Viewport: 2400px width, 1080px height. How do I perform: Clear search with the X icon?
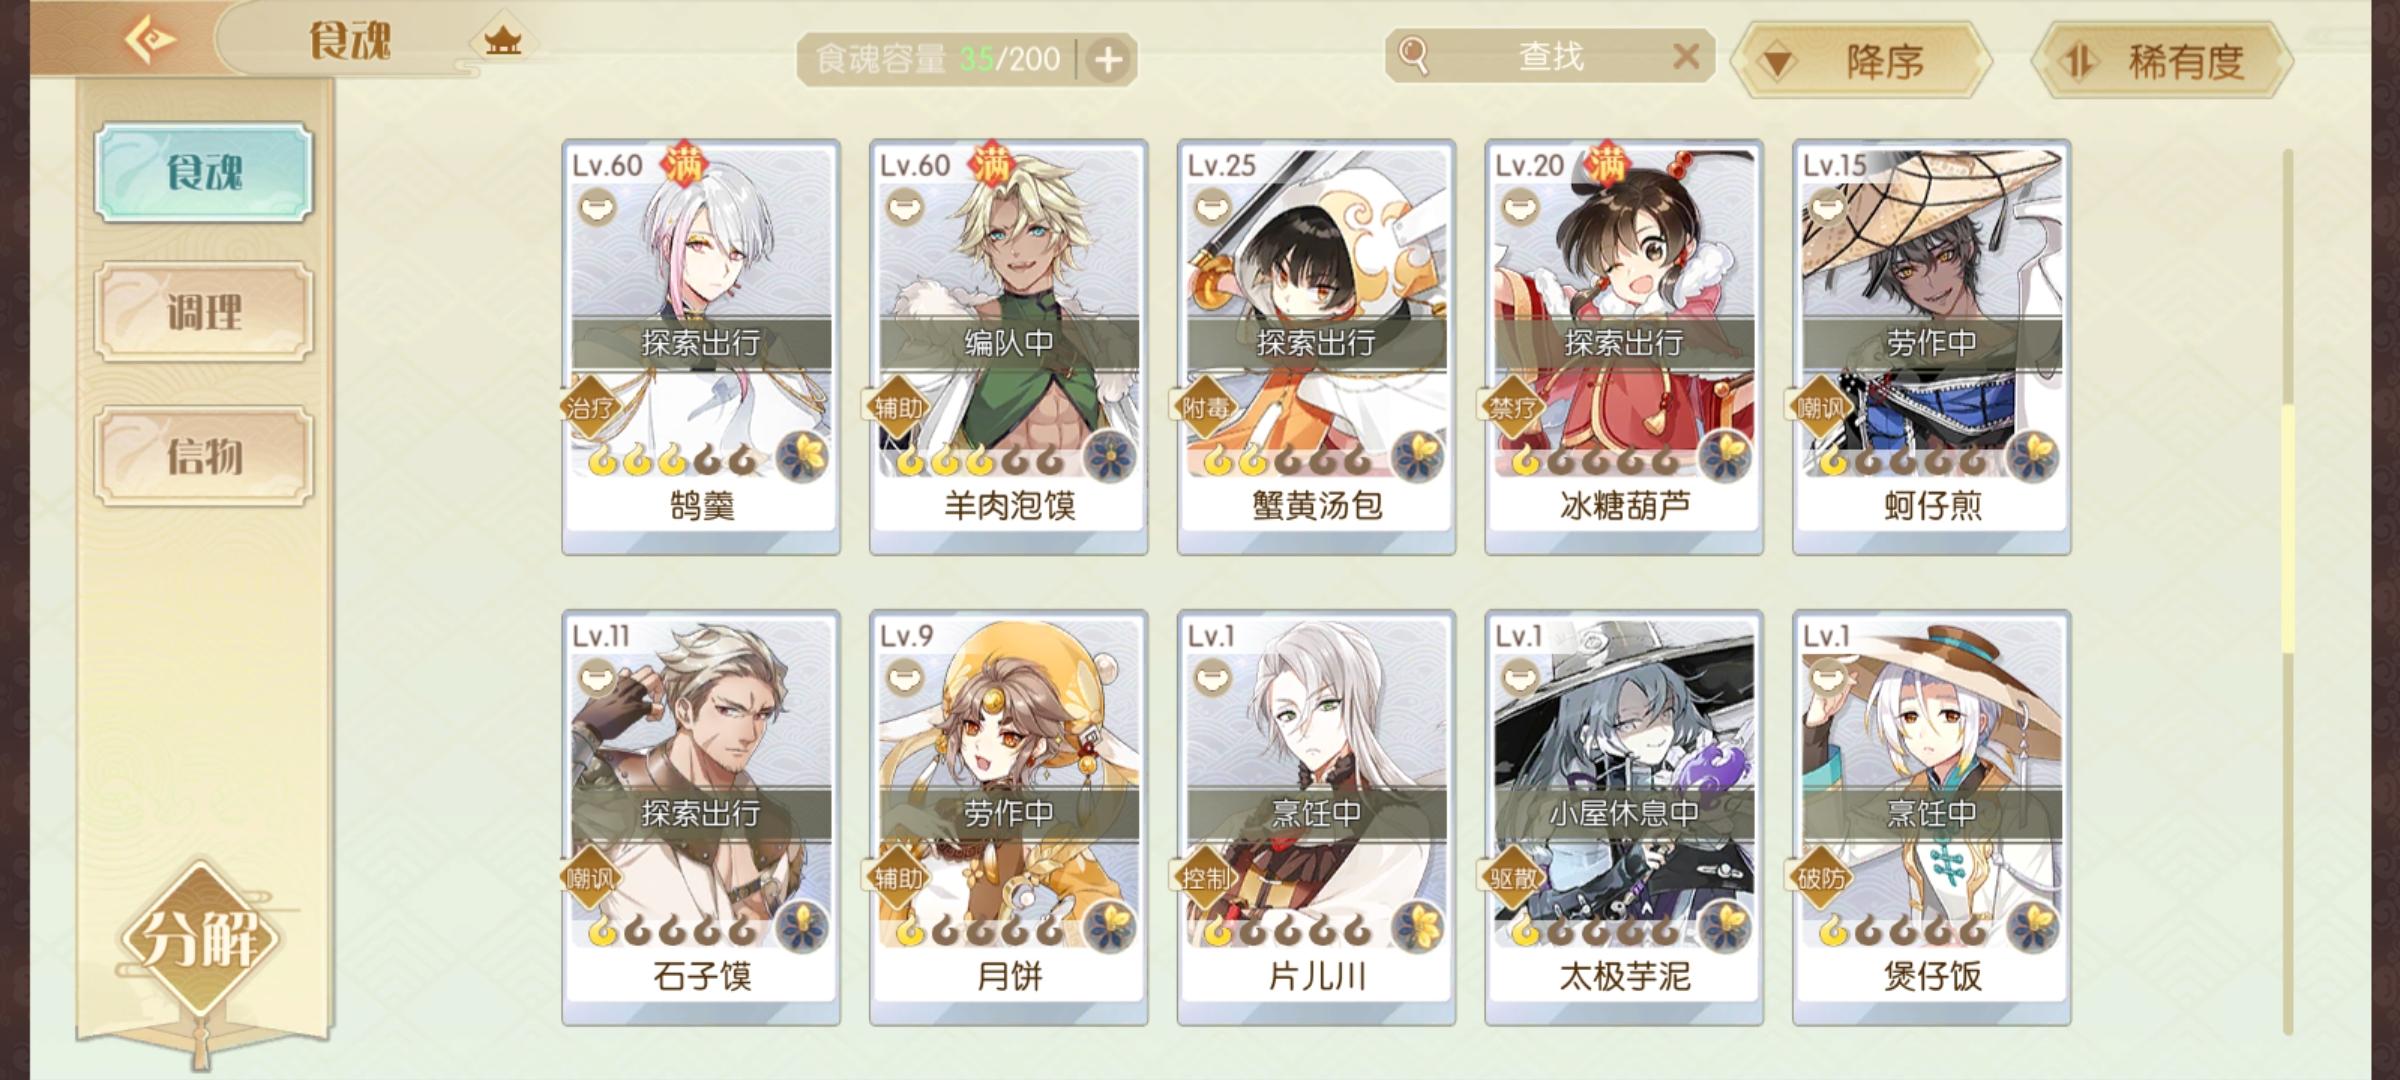(x=1686, y=56)
